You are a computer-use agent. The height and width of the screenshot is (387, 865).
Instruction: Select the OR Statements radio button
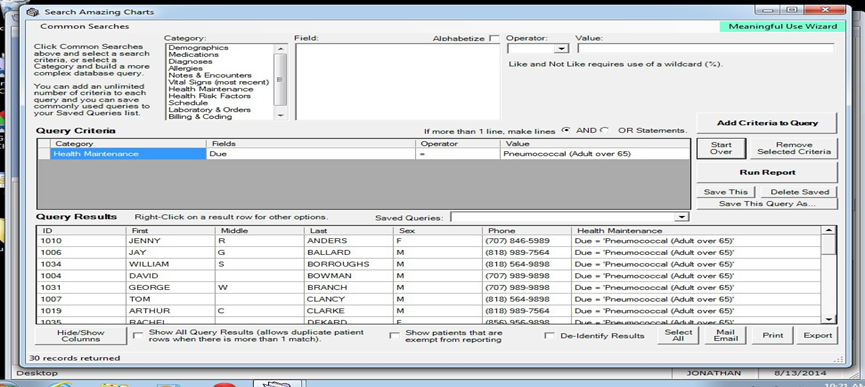coord(605,131)
